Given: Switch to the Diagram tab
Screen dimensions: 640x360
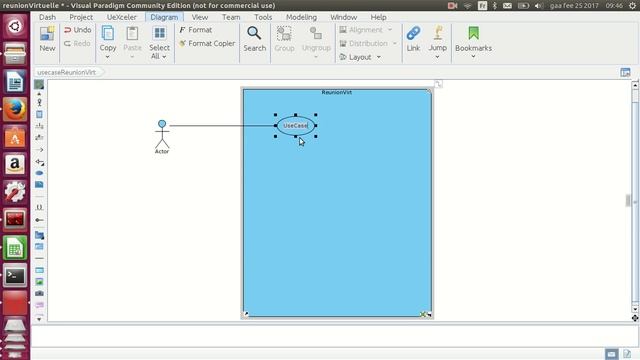Looking at the screenshot, I should [164, 17].
